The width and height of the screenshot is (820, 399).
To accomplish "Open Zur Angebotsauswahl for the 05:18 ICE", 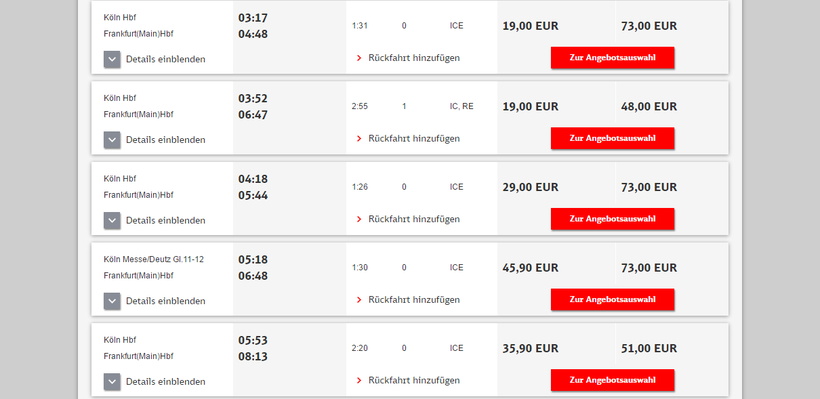I will [x=612, y=299].
